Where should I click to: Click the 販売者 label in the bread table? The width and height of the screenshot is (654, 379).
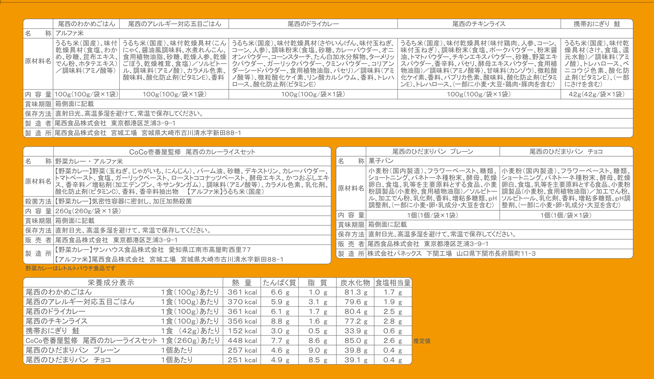[x=351, y=244]
